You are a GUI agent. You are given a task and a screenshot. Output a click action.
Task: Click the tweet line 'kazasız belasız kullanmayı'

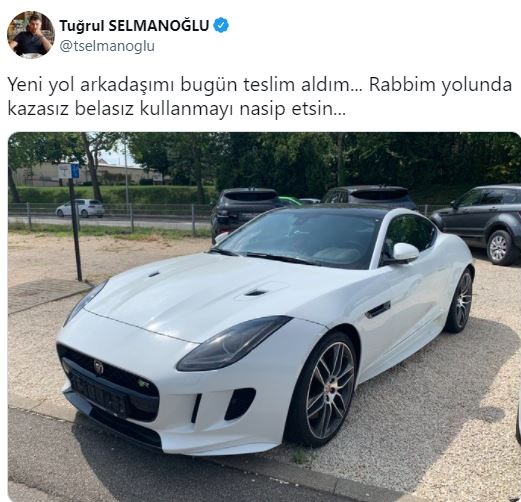(x=177, y=109)
